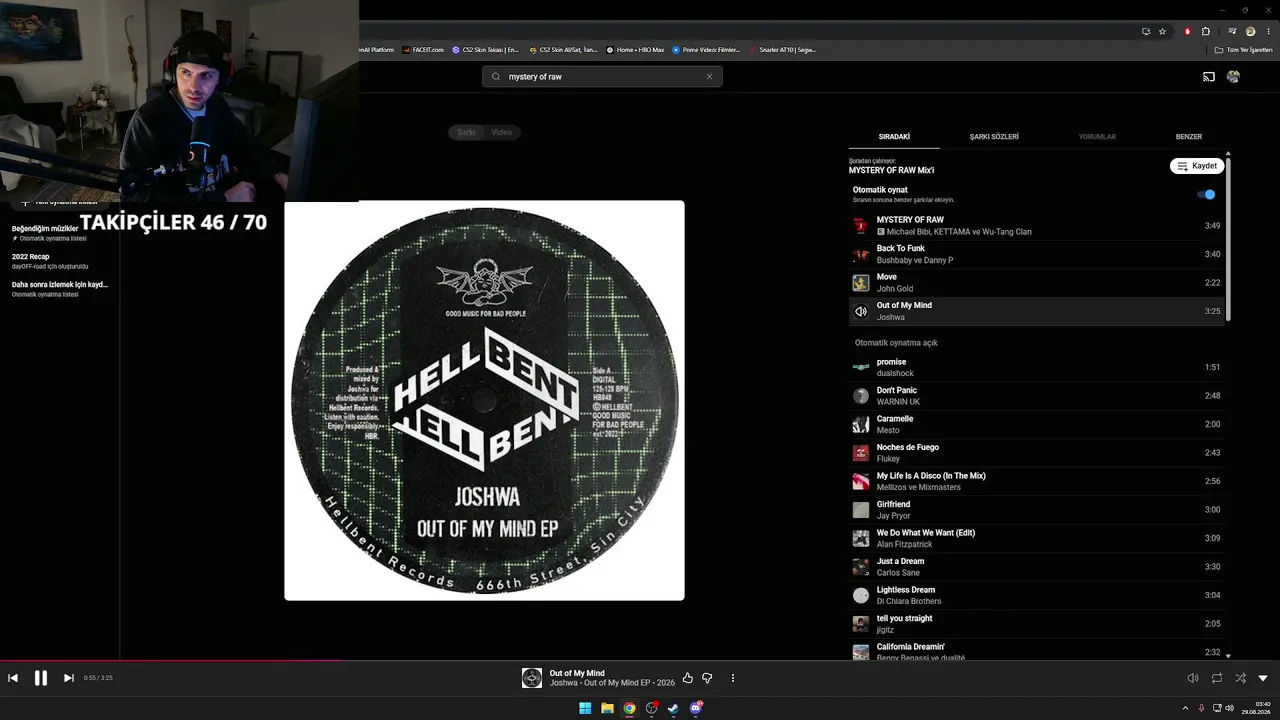Open the YORUMLAR tab
This screenshot has height=720, width=1280.
click(x=1097, y=137)
